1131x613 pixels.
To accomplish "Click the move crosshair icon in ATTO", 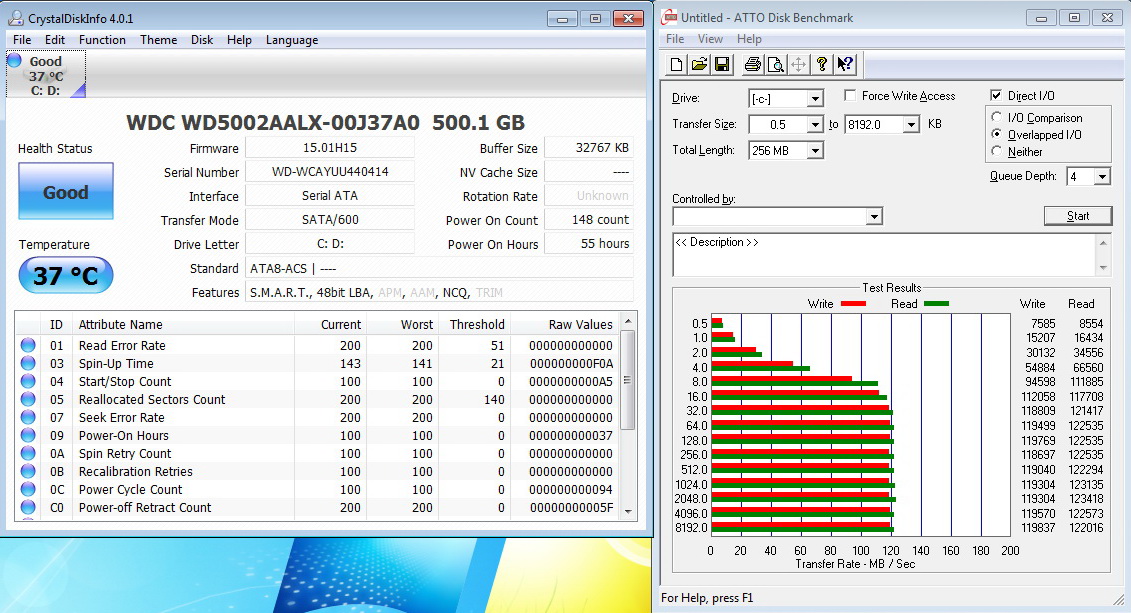I will pyautogui.click(x=798, y=65).
